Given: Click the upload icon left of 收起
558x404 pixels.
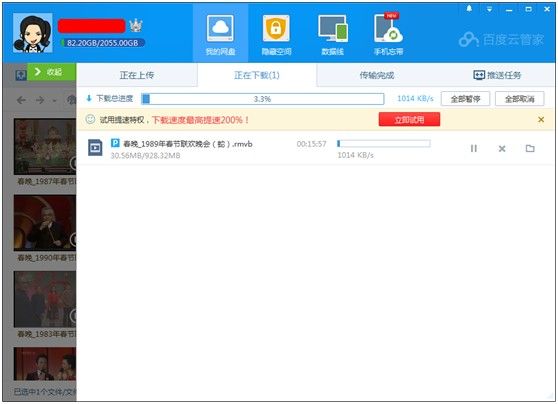Looking at the screenshot, I should coord(21,75).
